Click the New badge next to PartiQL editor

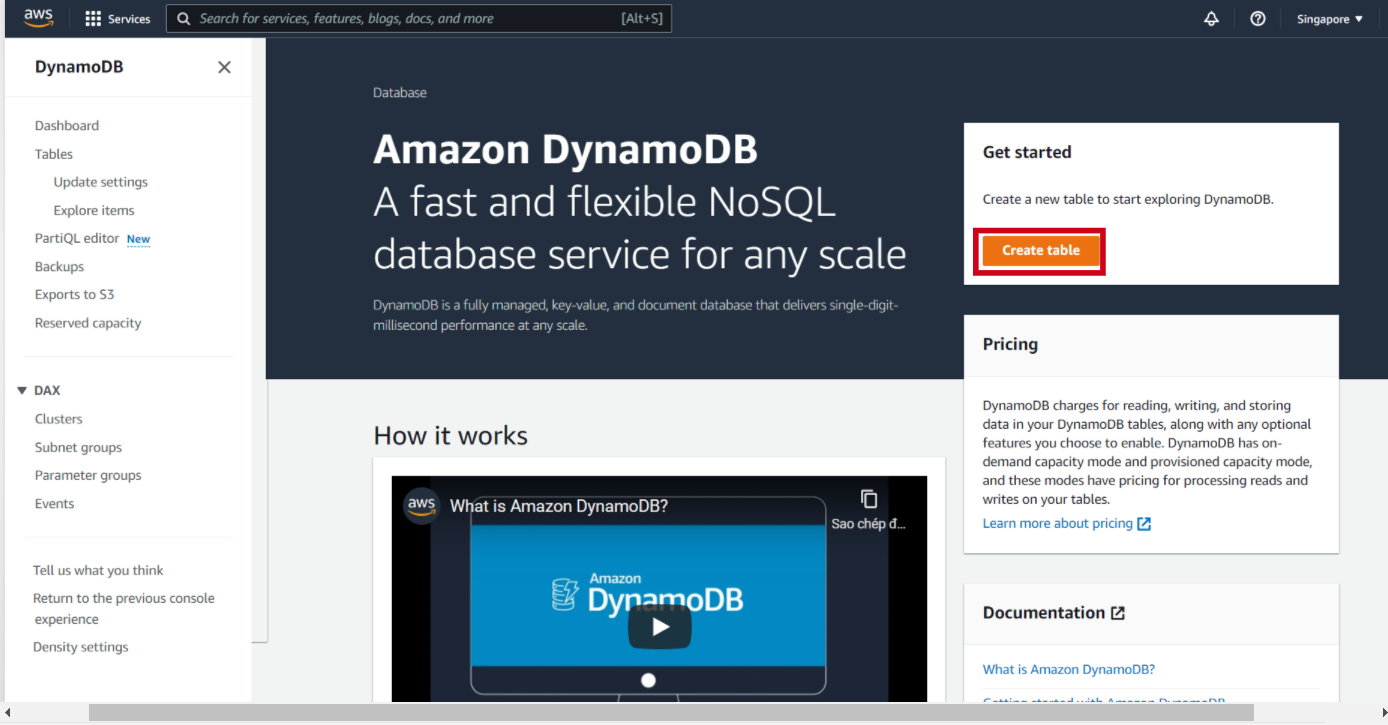(138, 239)
